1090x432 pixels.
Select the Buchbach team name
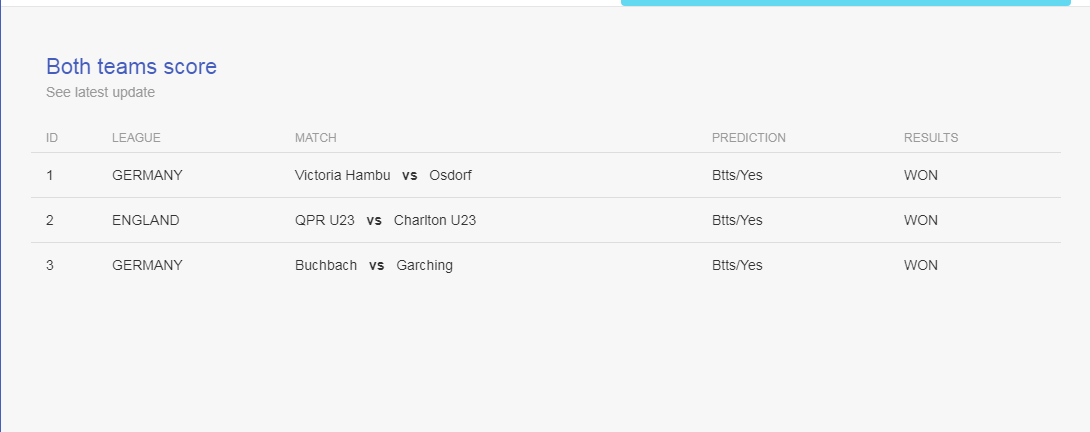[x=326, y=266]
